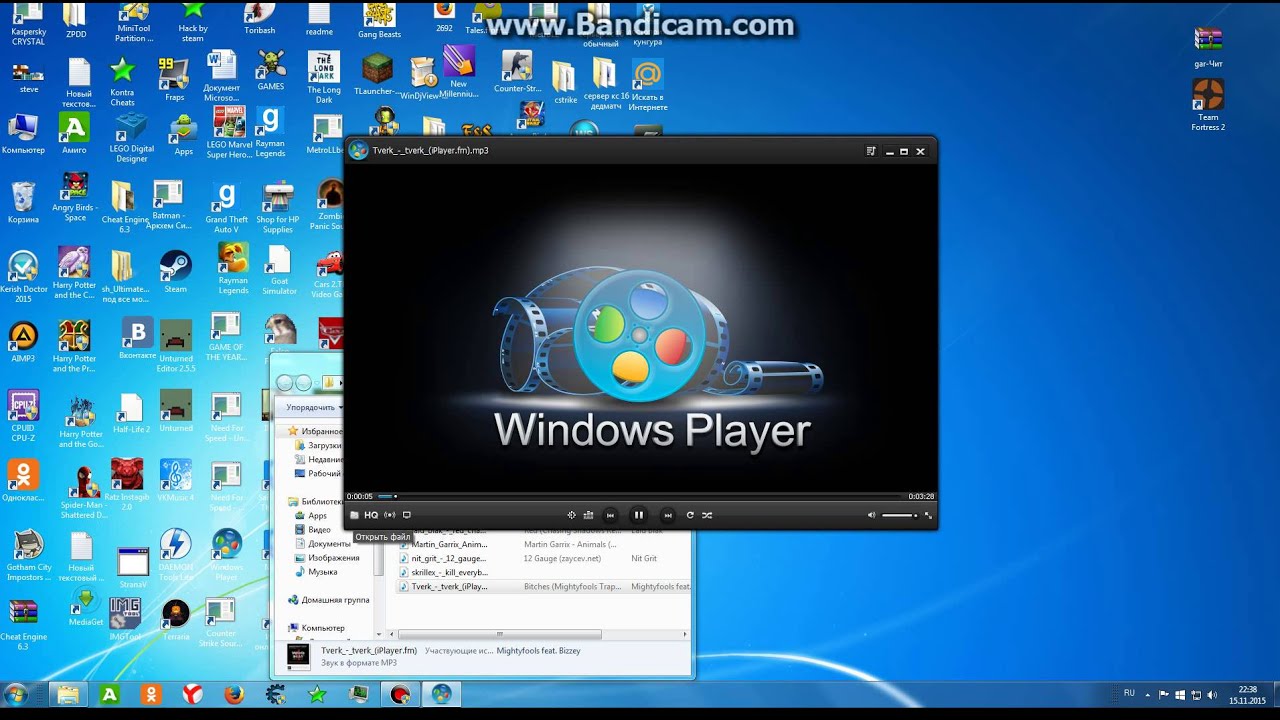Click the RU language indicator

point(1129,693)
